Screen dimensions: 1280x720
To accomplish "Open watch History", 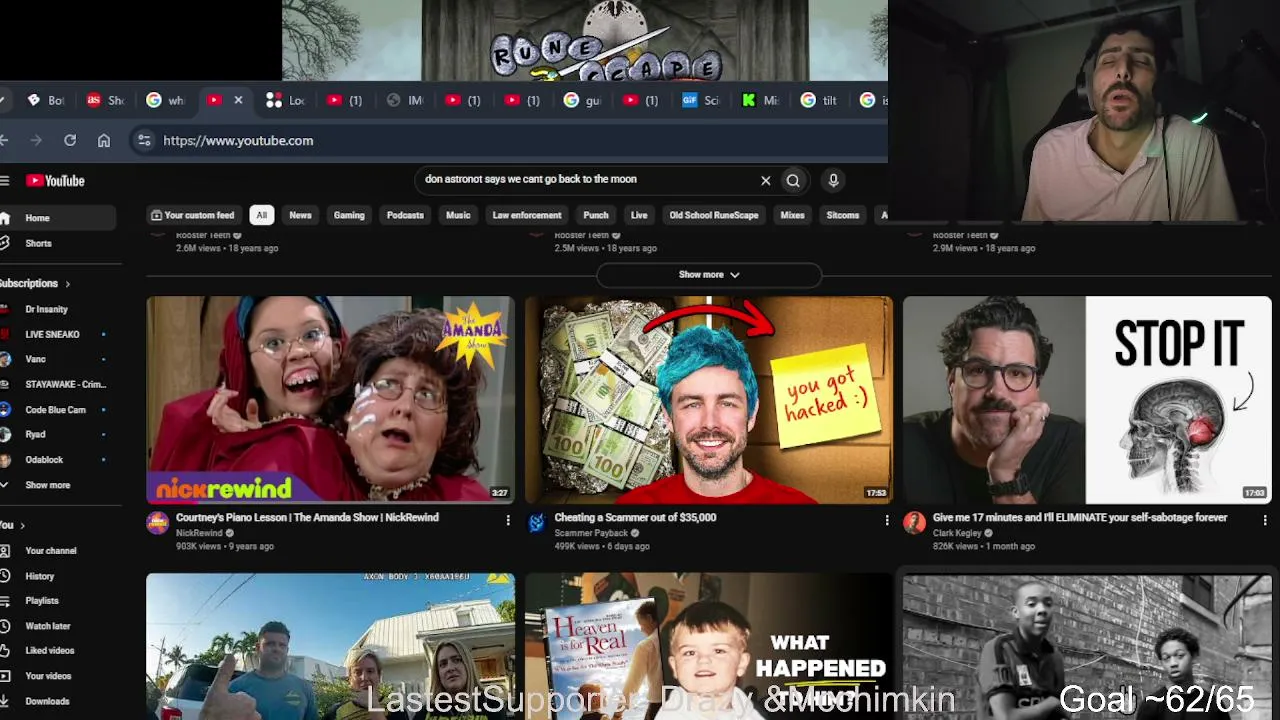I will pyautogui.click(x=40, y=576).
